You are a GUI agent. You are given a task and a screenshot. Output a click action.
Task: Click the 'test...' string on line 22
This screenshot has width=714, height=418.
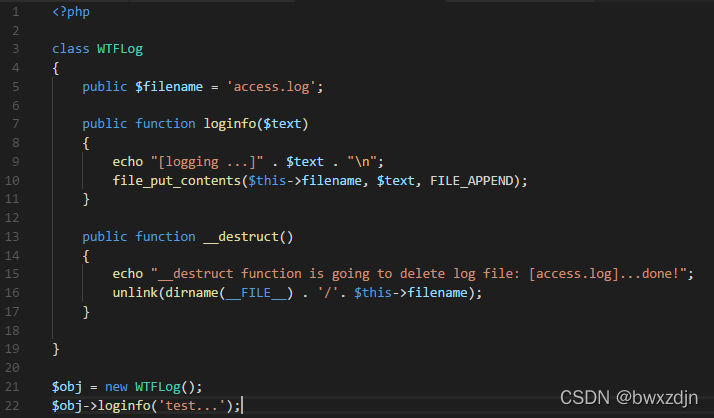click(x=191, y=406)
